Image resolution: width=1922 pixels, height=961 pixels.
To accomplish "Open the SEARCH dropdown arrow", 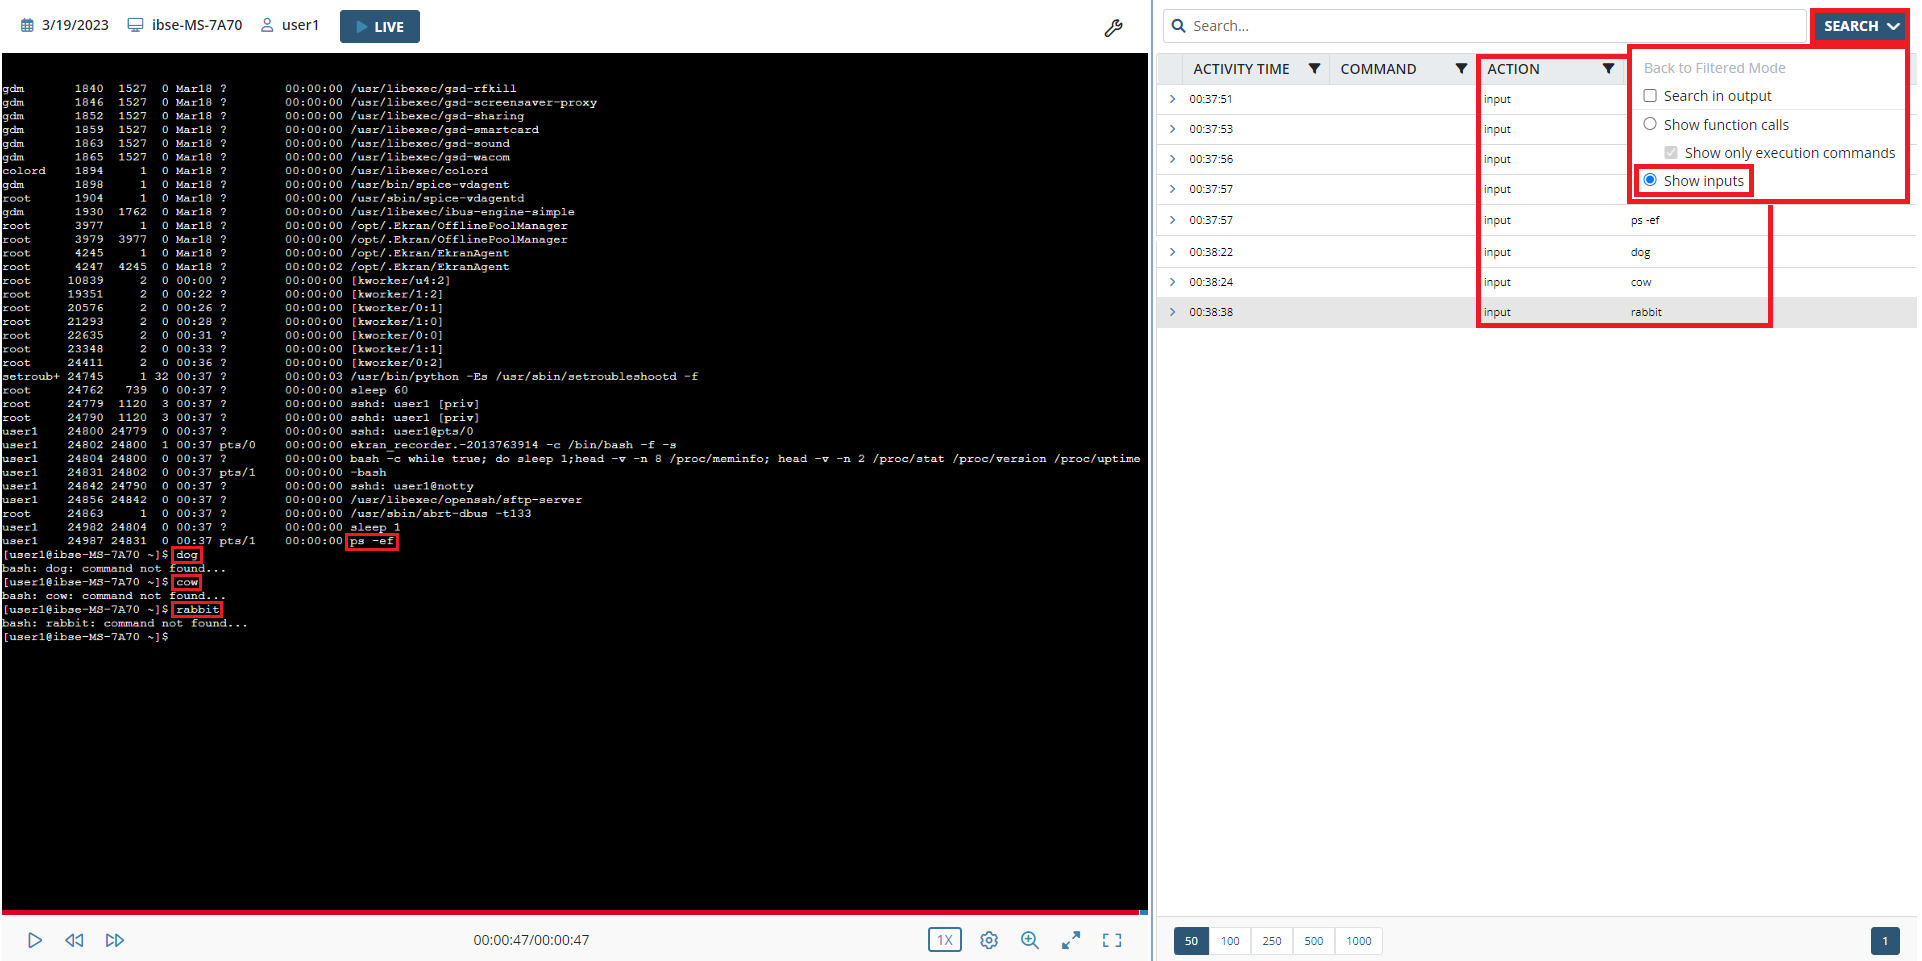I will [1893, 26].
